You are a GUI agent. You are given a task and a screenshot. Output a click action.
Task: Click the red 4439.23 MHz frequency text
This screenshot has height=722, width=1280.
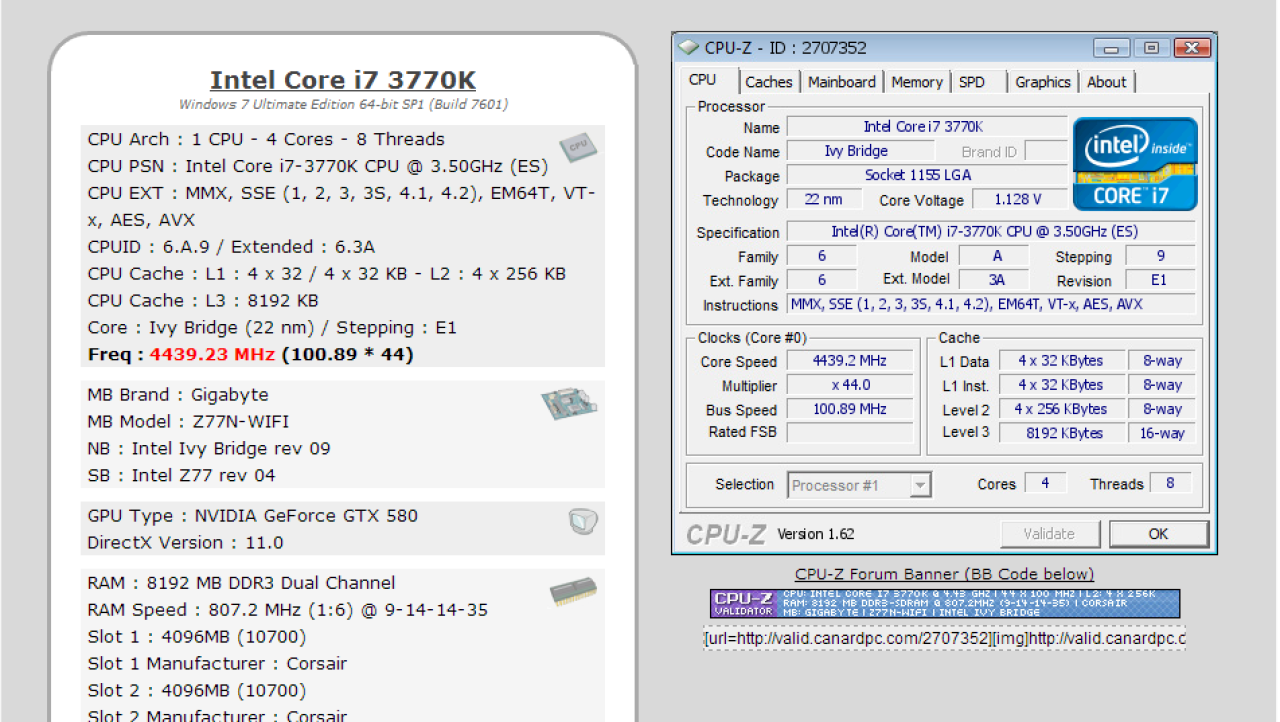point(213,354)
